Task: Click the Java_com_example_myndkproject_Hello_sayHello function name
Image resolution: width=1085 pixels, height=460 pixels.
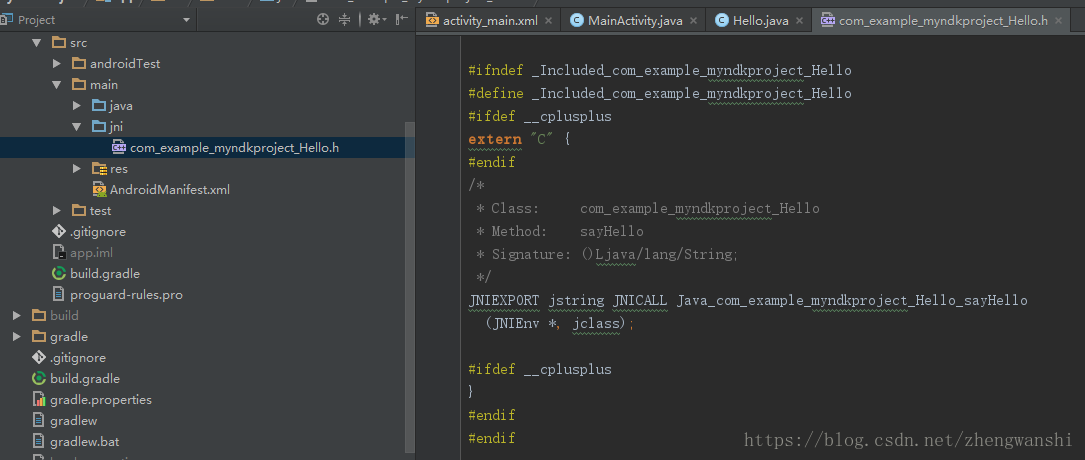Action: click(x=852, y=301)
